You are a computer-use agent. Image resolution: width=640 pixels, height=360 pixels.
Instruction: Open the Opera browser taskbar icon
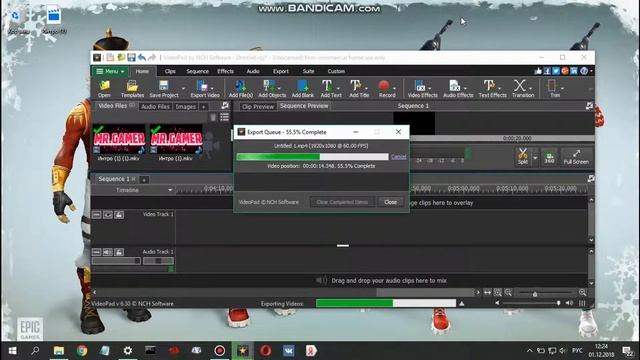pos(266,351)
